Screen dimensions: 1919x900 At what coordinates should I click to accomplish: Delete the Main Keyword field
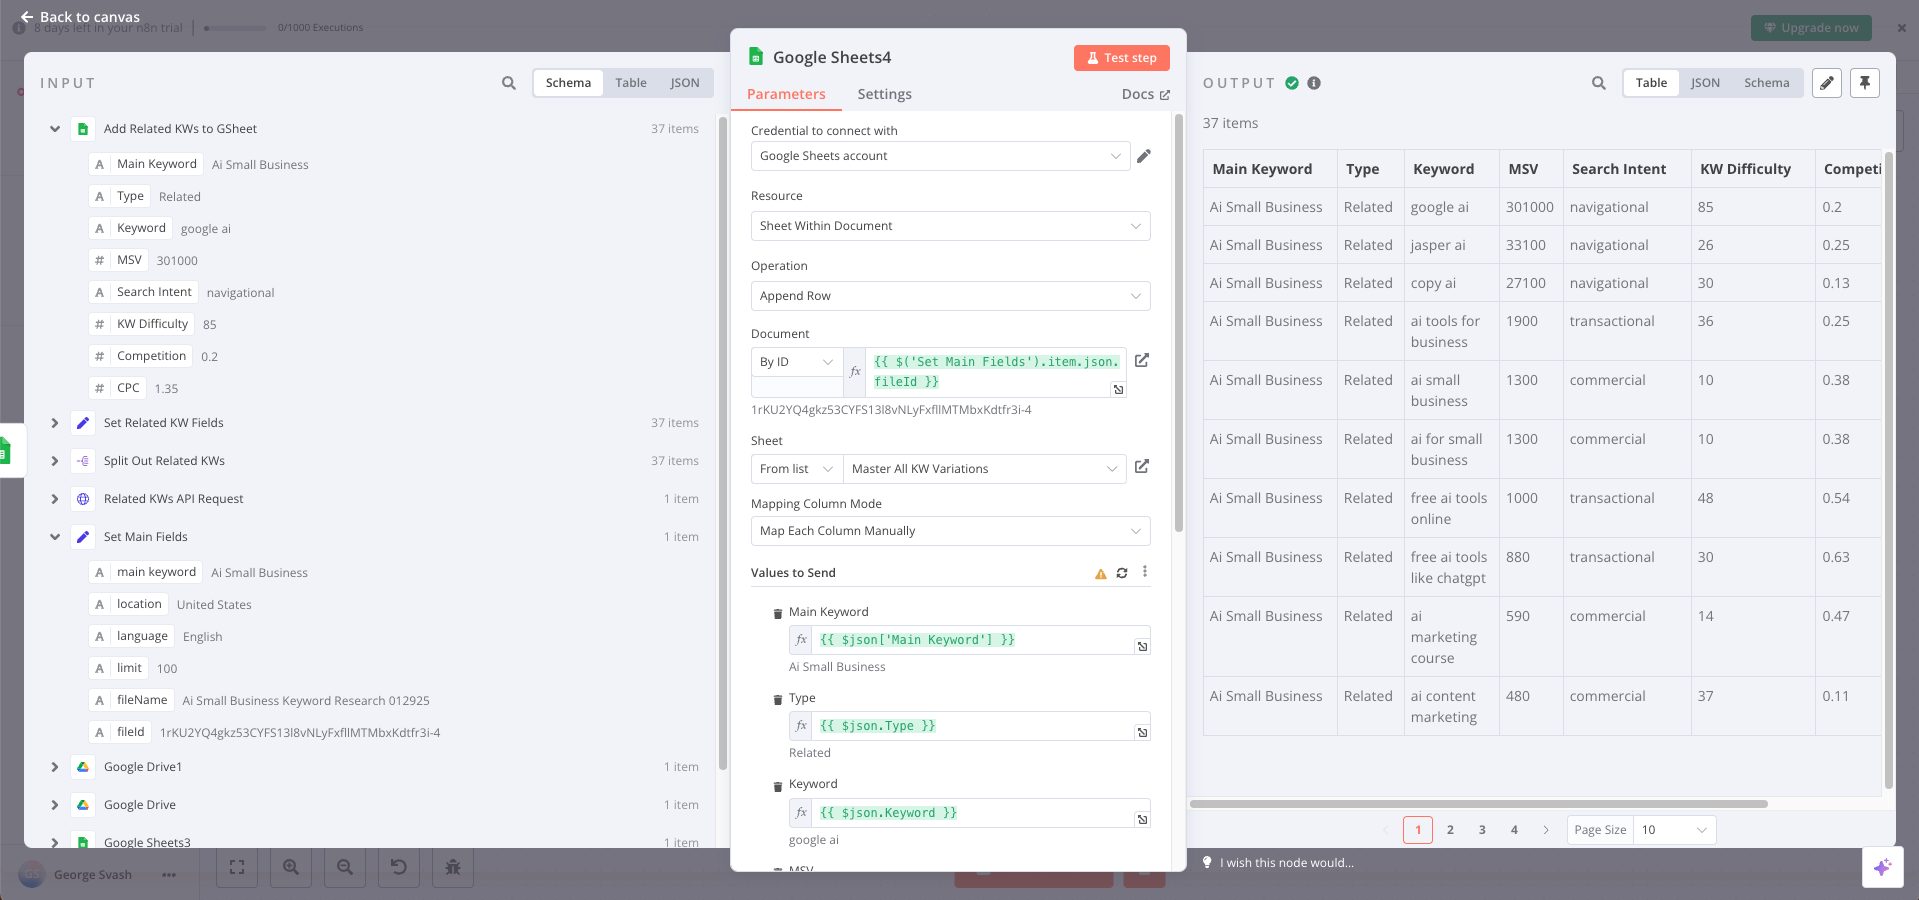pyautogui.click(x=777, y=613)
